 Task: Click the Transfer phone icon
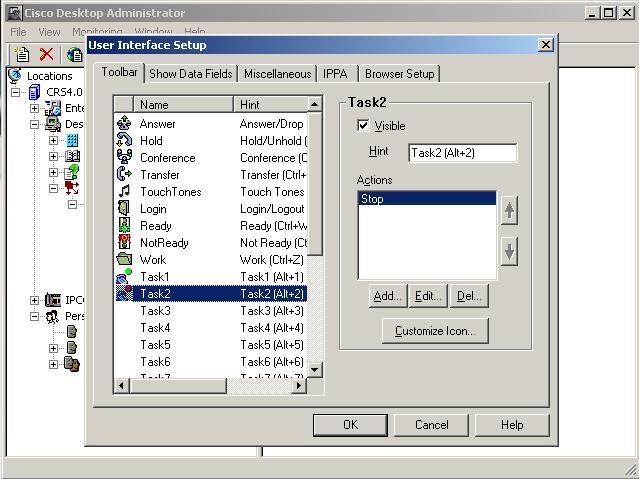pos(124,174)
